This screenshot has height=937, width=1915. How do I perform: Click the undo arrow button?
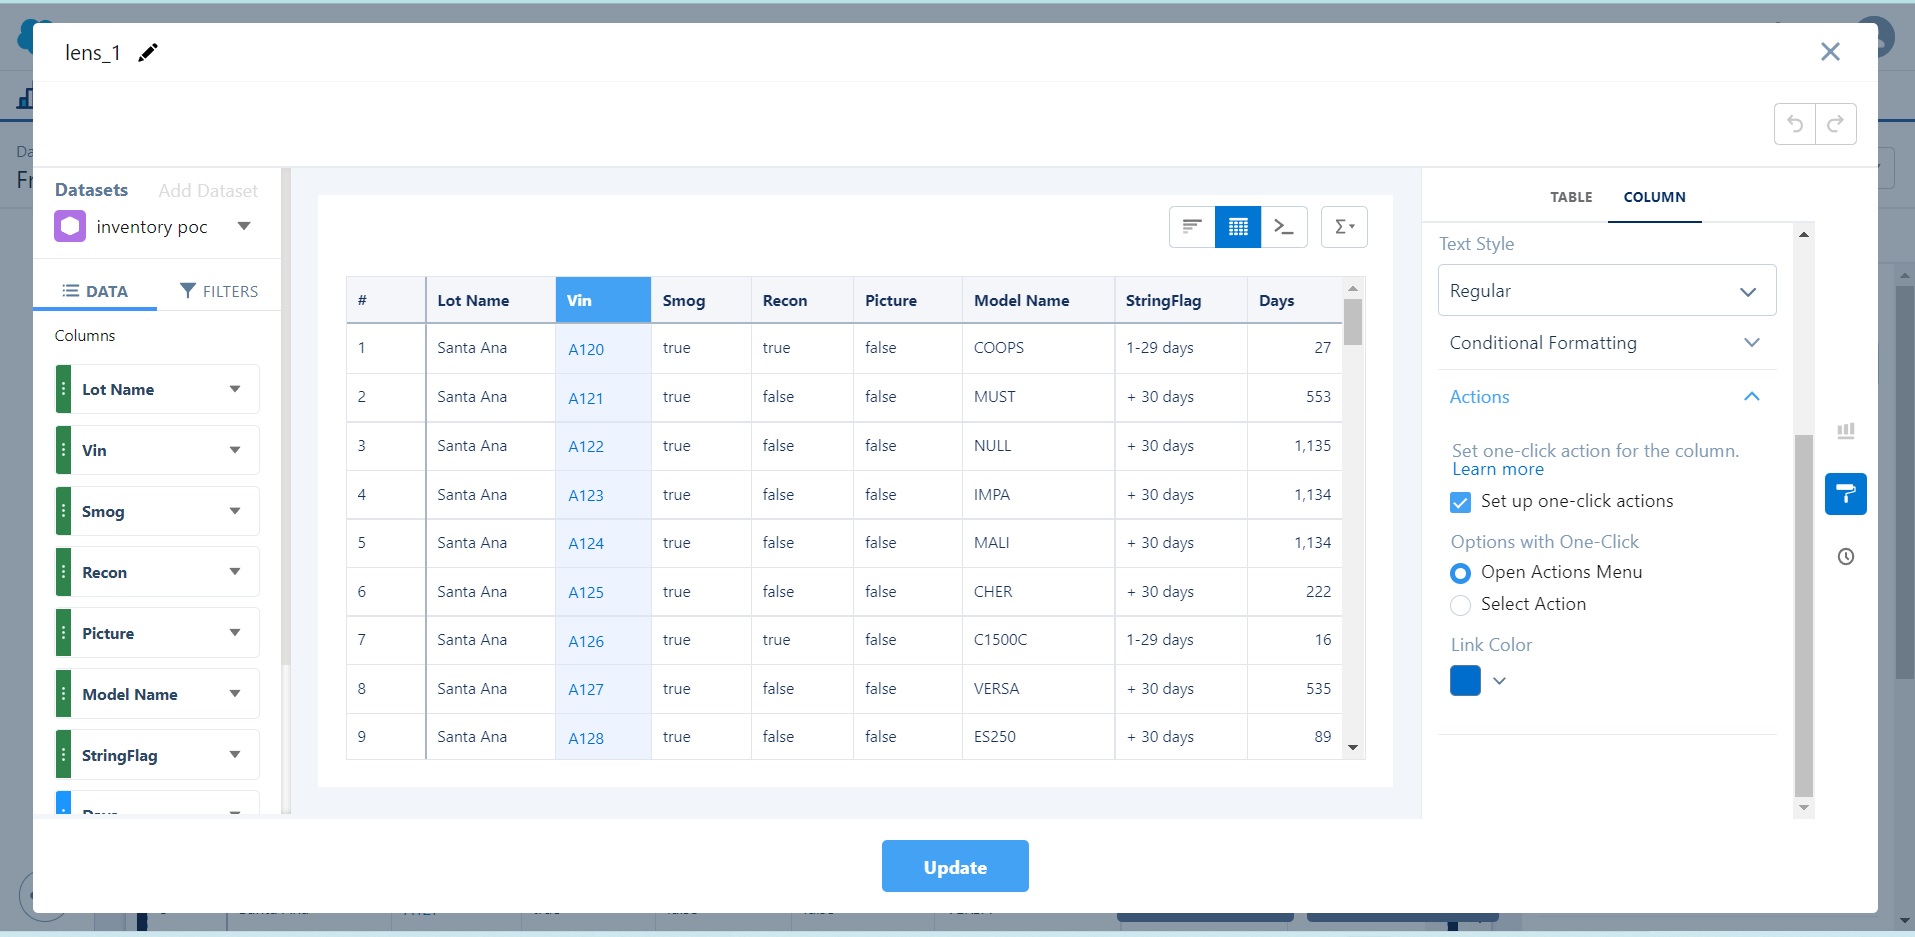[1795, 124]
